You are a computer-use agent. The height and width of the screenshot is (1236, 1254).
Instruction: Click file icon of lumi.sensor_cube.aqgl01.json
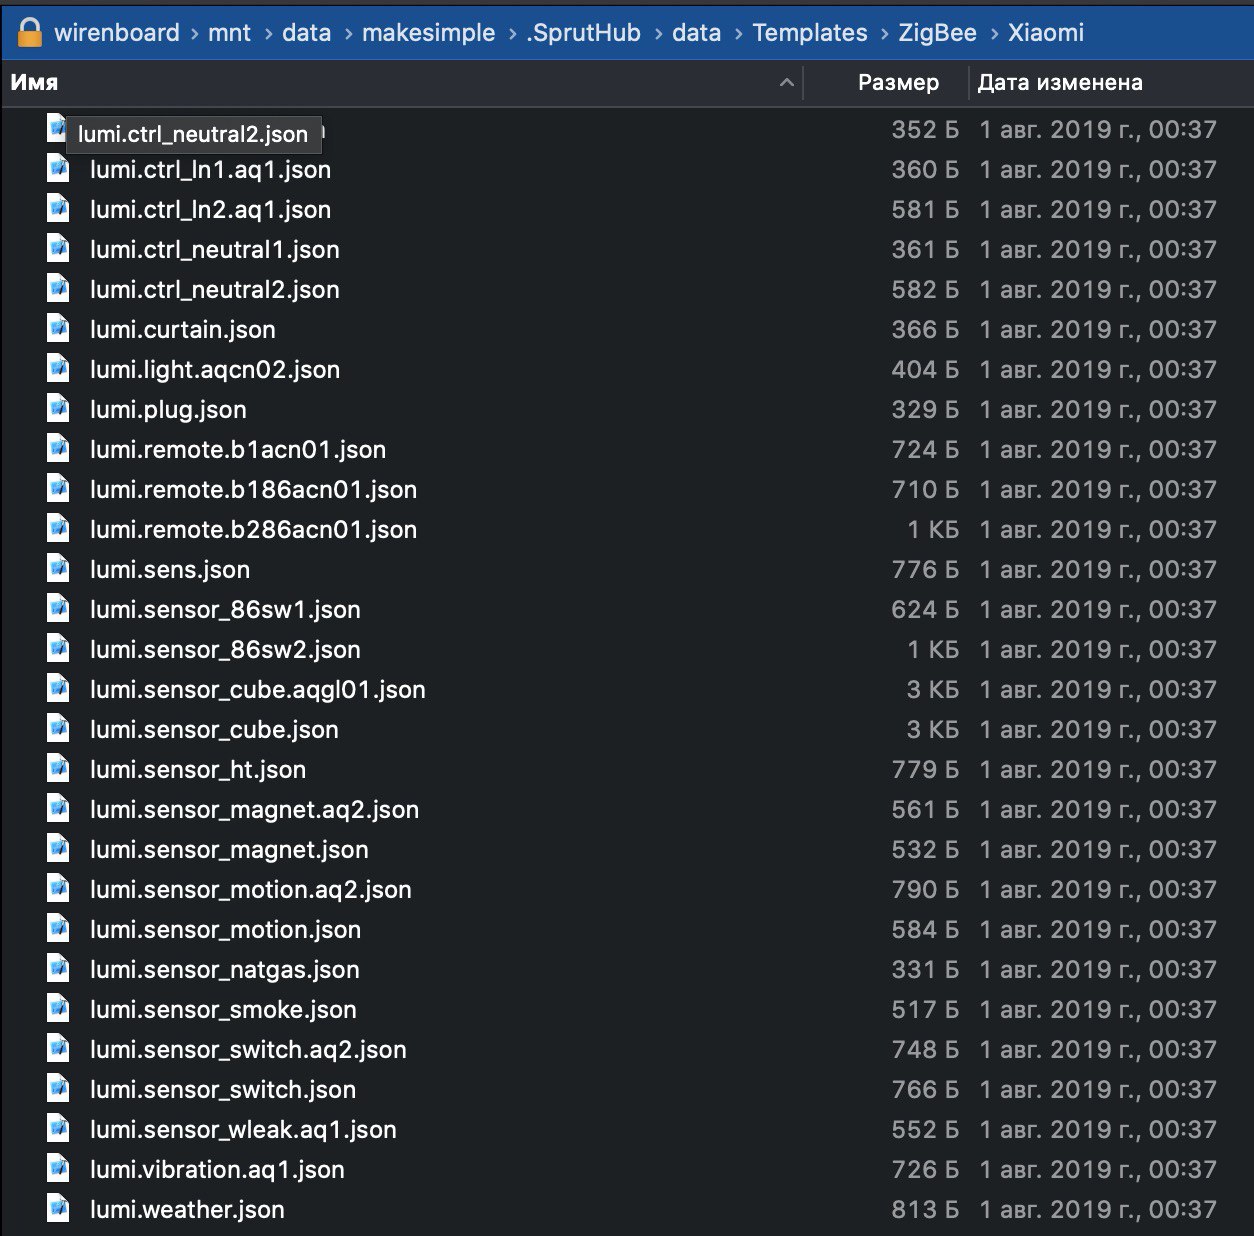point(59,689)
